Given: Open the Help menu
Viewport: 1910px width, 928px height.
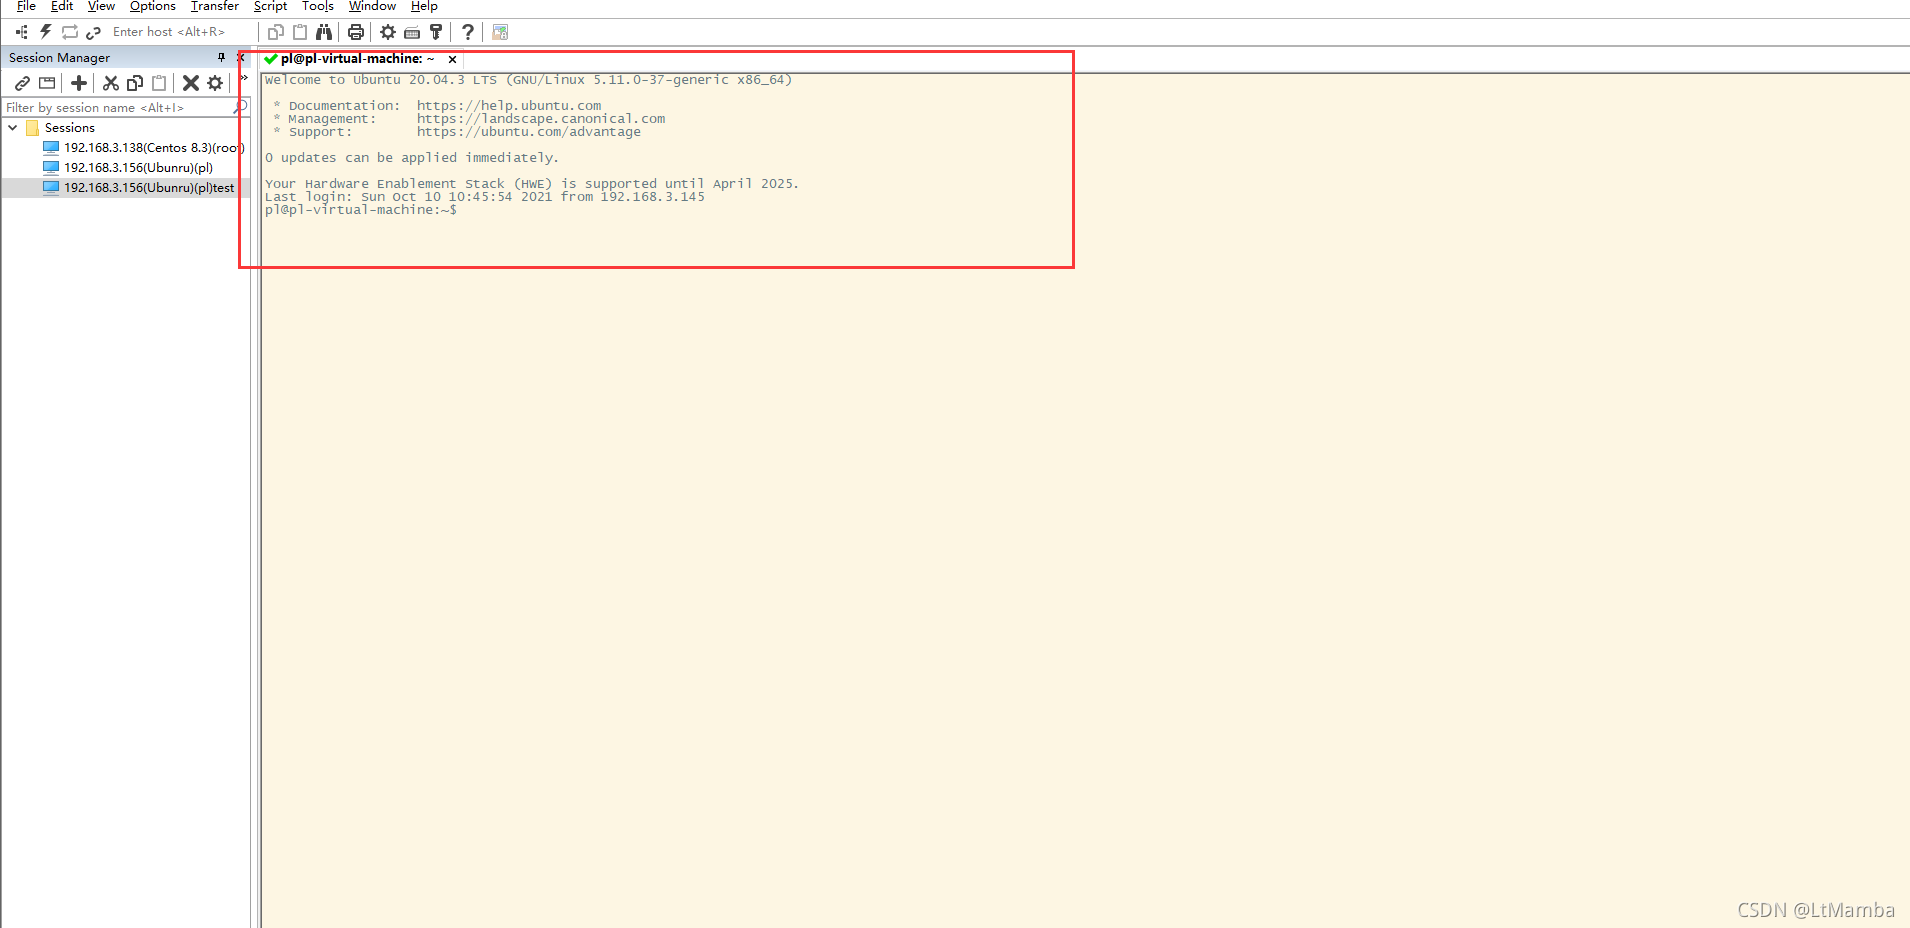Looking at the screenshot, I should coord(424,7).
